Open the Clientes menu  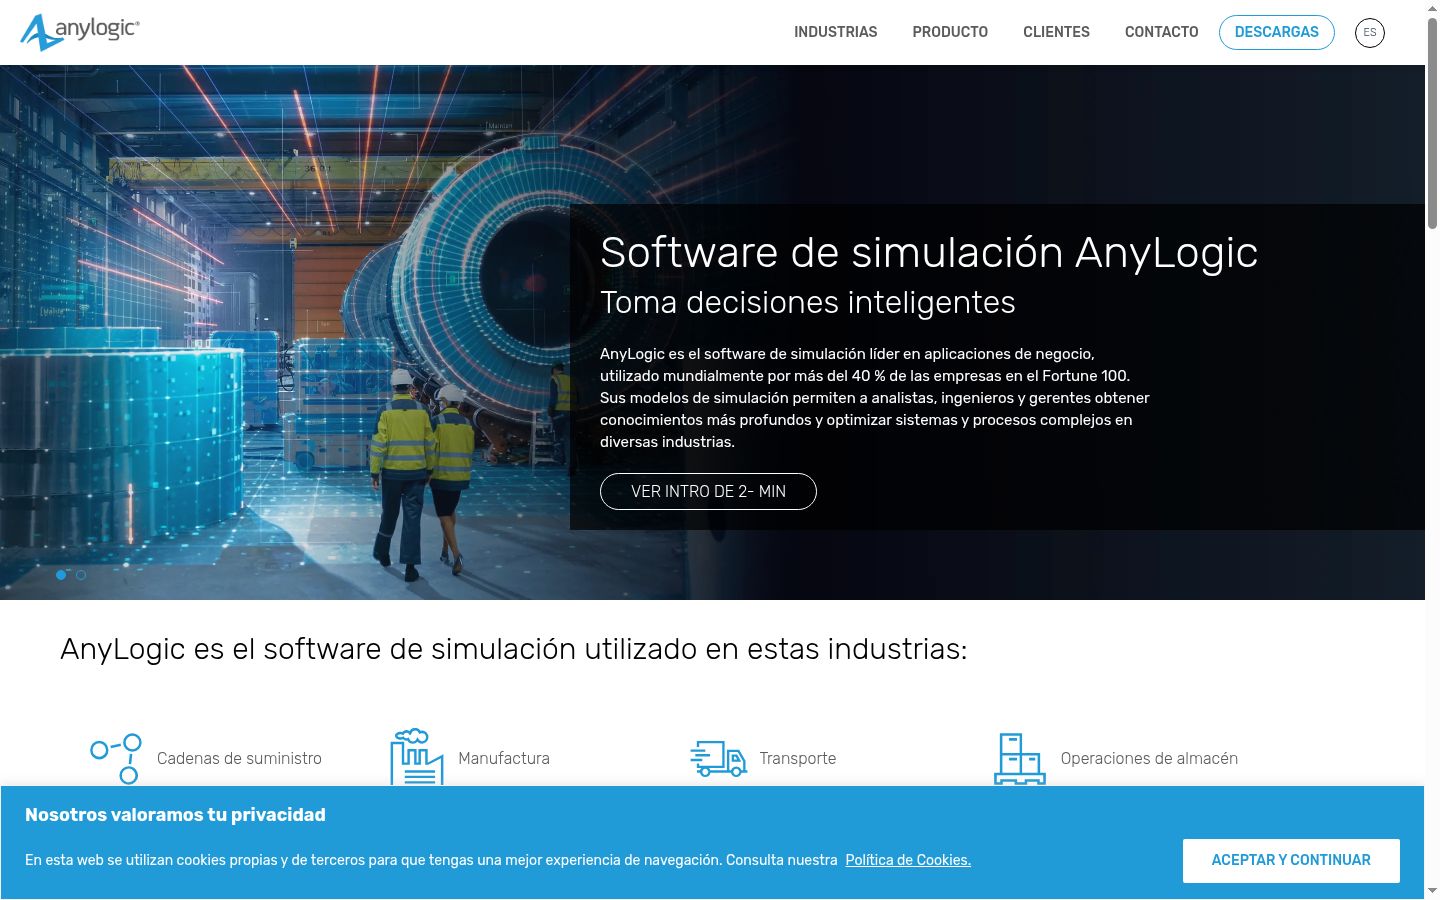1056,32
